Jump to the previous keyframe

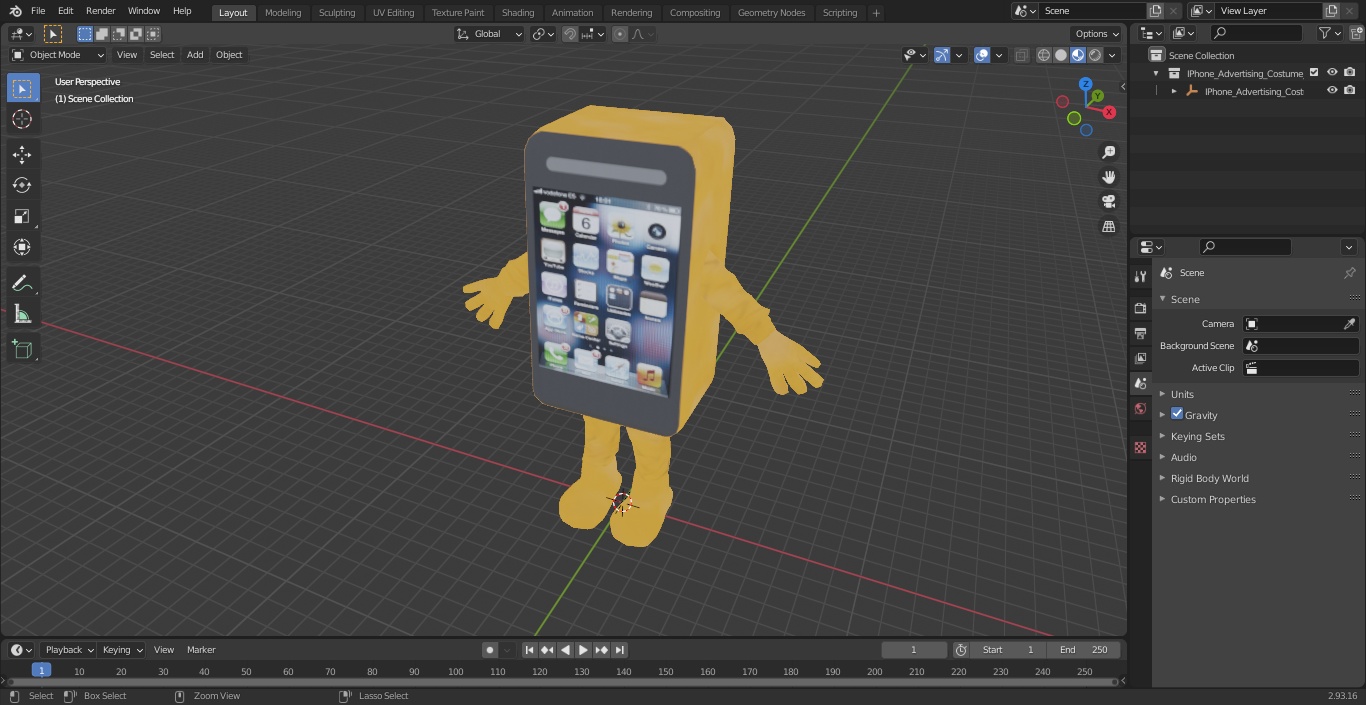pyautogui.click(x=547, y=650)
